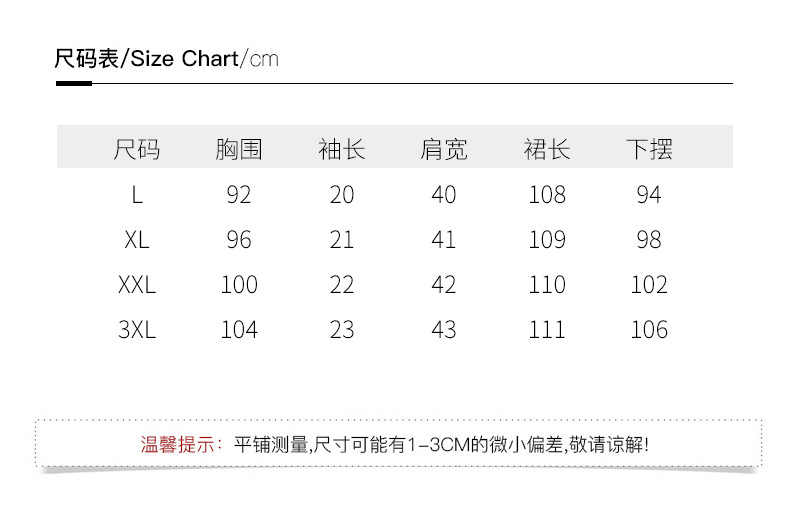Viewport: 790px width, 510px height.
Task: Click skirt length value 108
Action: pyautogui.click(x=547, y=195)
